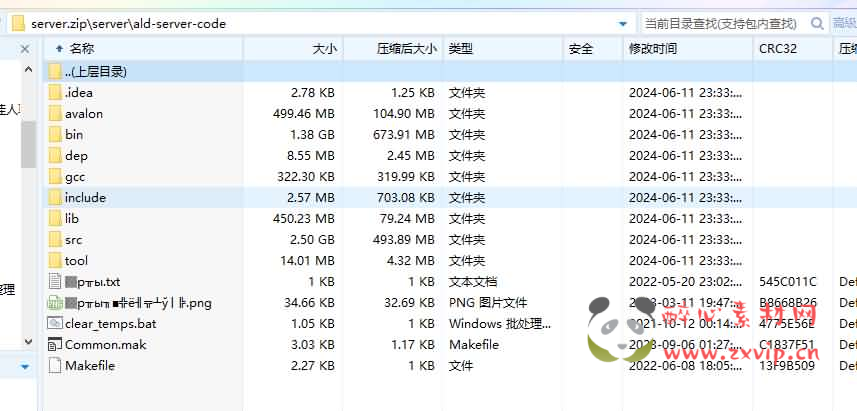Screen dimensions: 857x411
Task: Select the .png image file icon
Action: (55, 303)
